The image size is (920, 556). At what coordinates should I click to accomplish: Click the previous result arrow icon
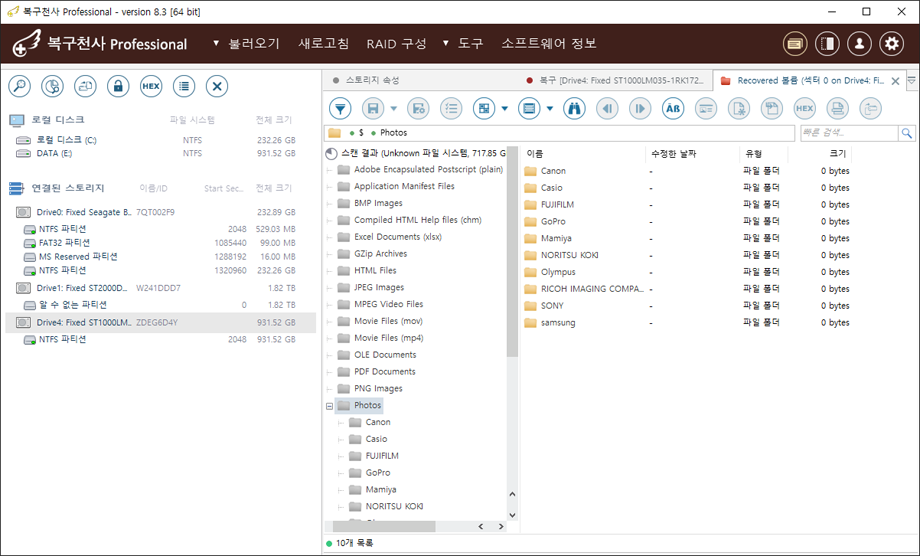(607, 109)
